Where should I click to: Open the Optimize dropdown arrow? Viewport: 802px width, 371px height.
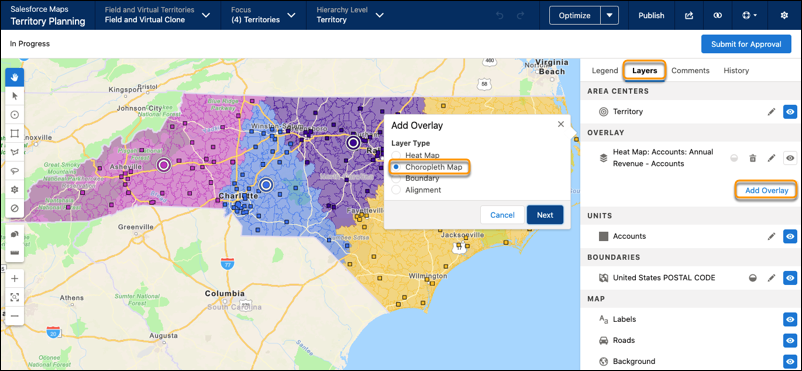point(609,15)
